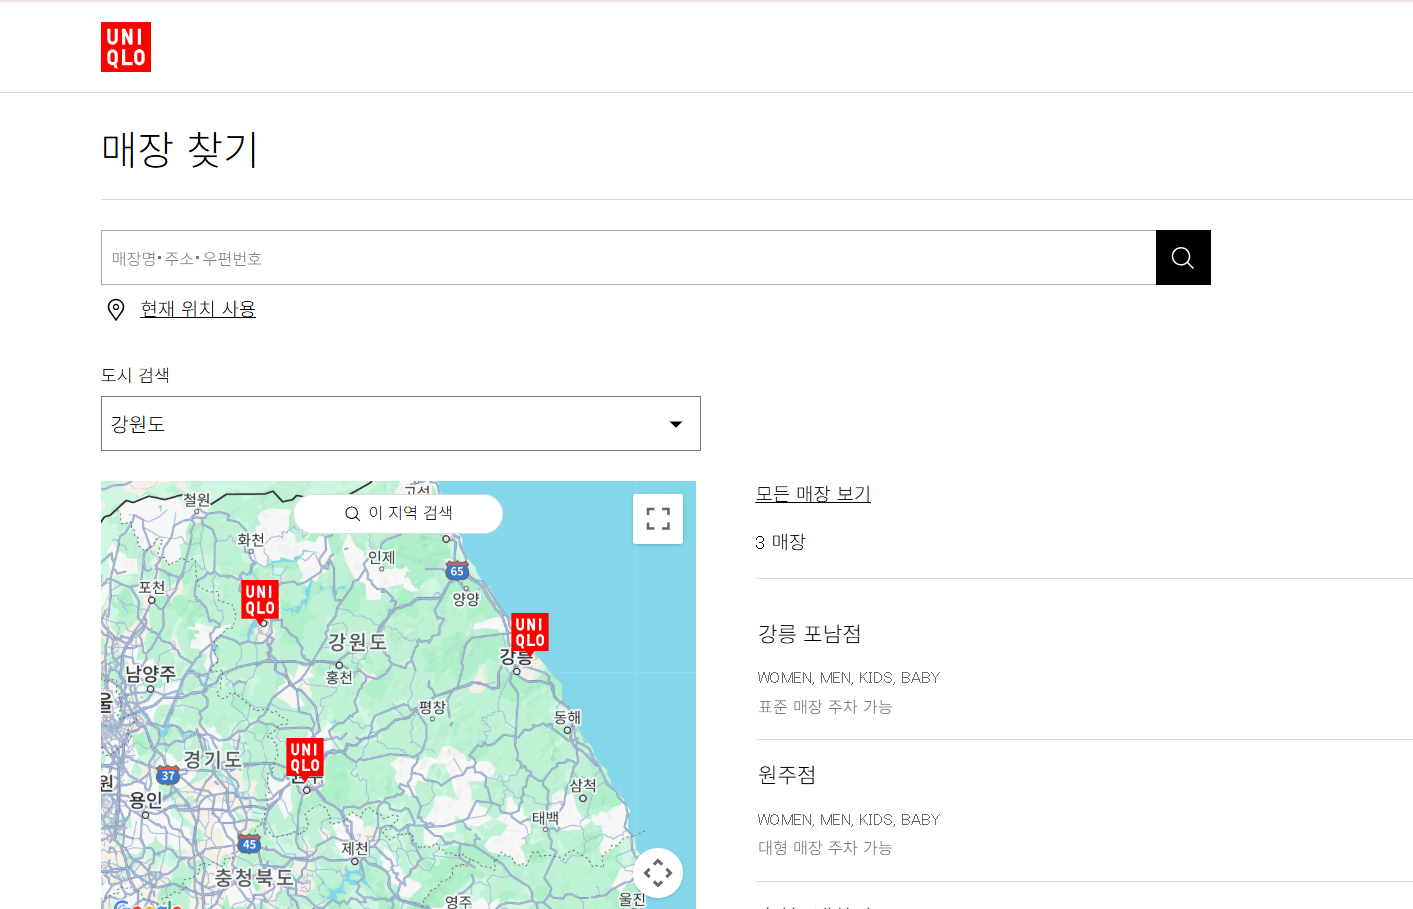Viewport: 1413px width, 909px height.
Task: Select the UNIQLO marker near 원주
Action: 306,758
